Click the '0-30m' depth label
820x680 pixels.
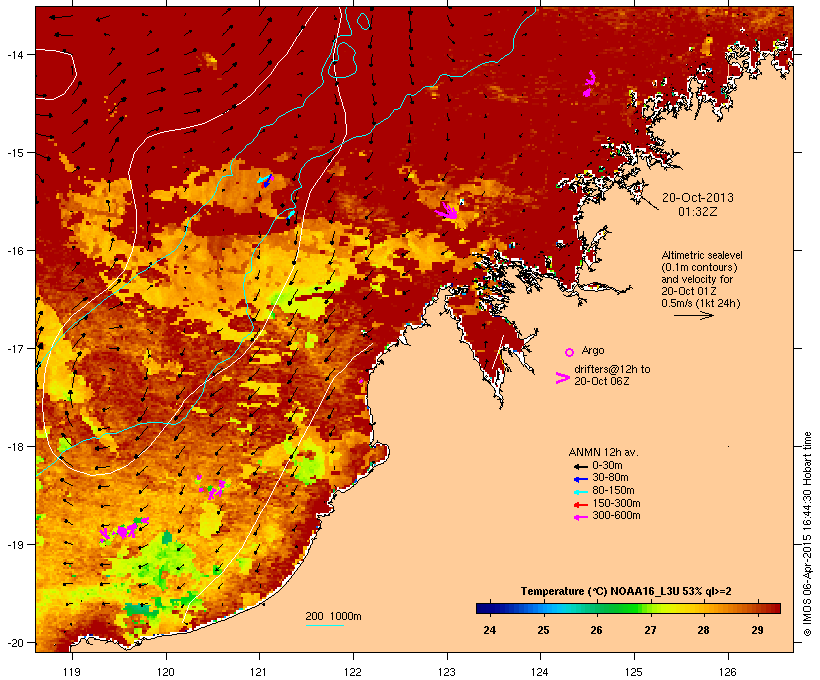tap(607, 466)
